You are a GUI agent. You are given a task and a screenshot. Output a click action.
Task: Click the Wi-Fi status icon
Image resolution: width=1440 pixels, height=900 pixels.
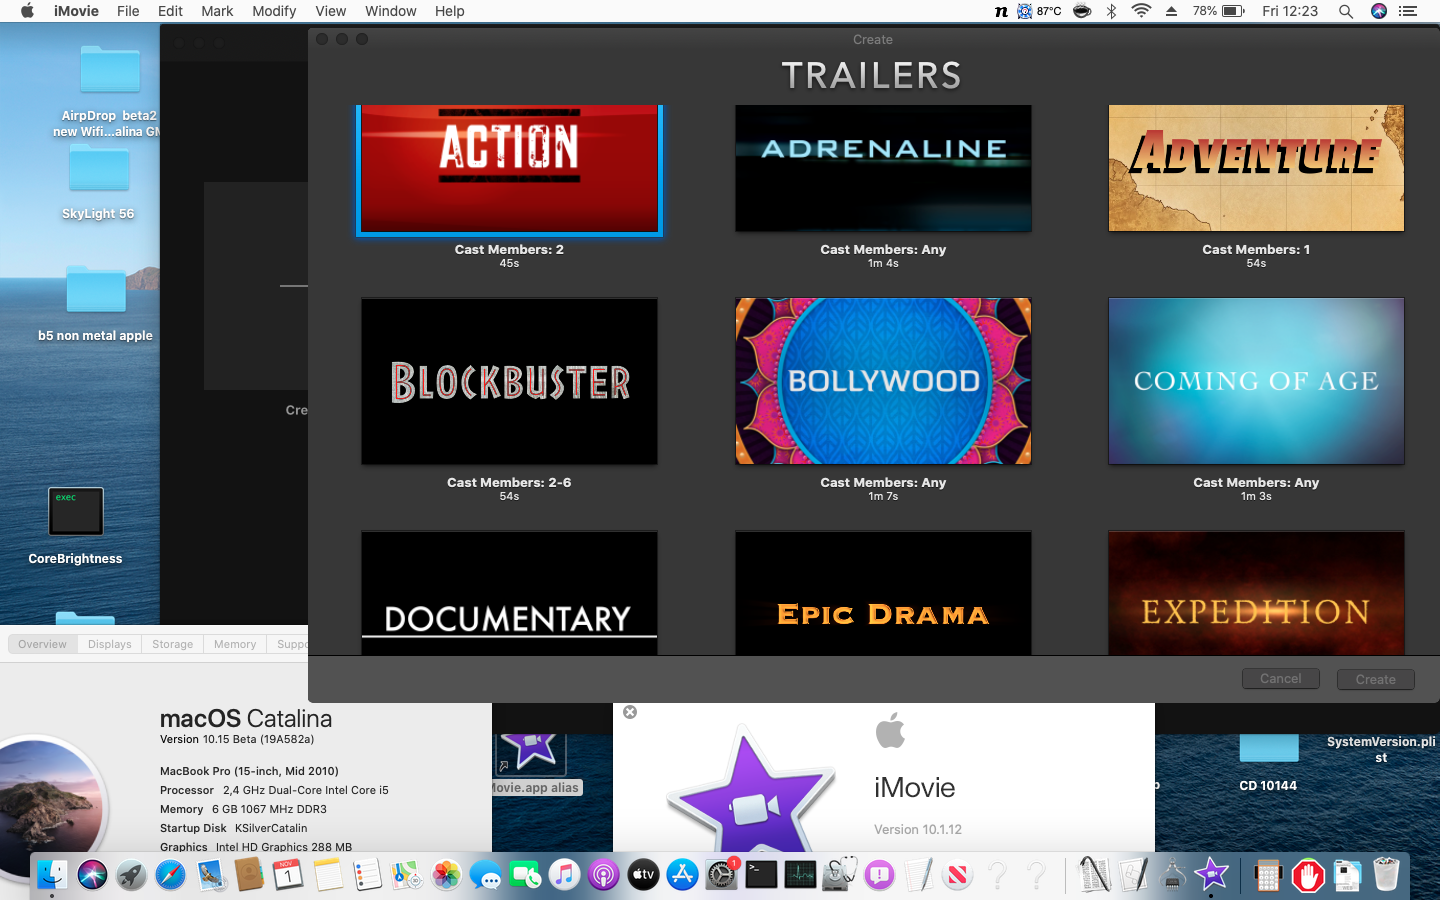click(x=1141, y=11)
